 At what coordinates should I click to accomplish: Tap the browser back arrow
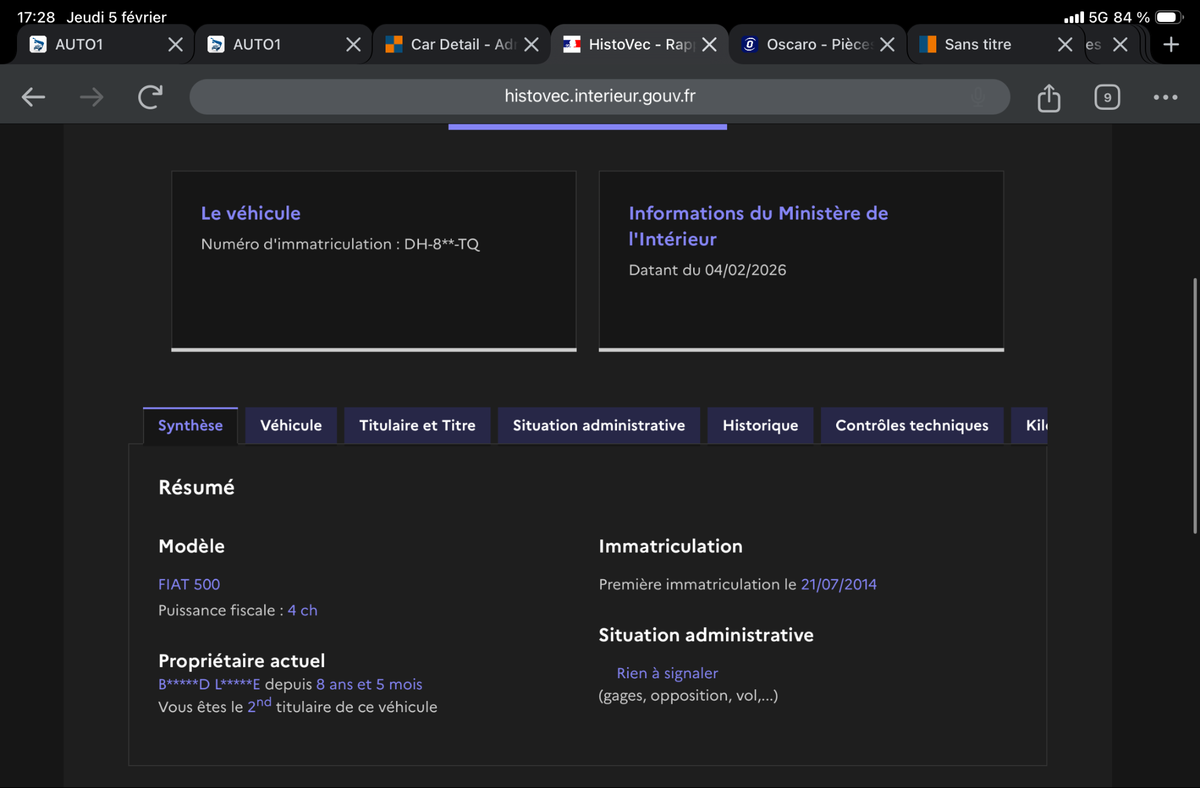click(x=34, y=97)
